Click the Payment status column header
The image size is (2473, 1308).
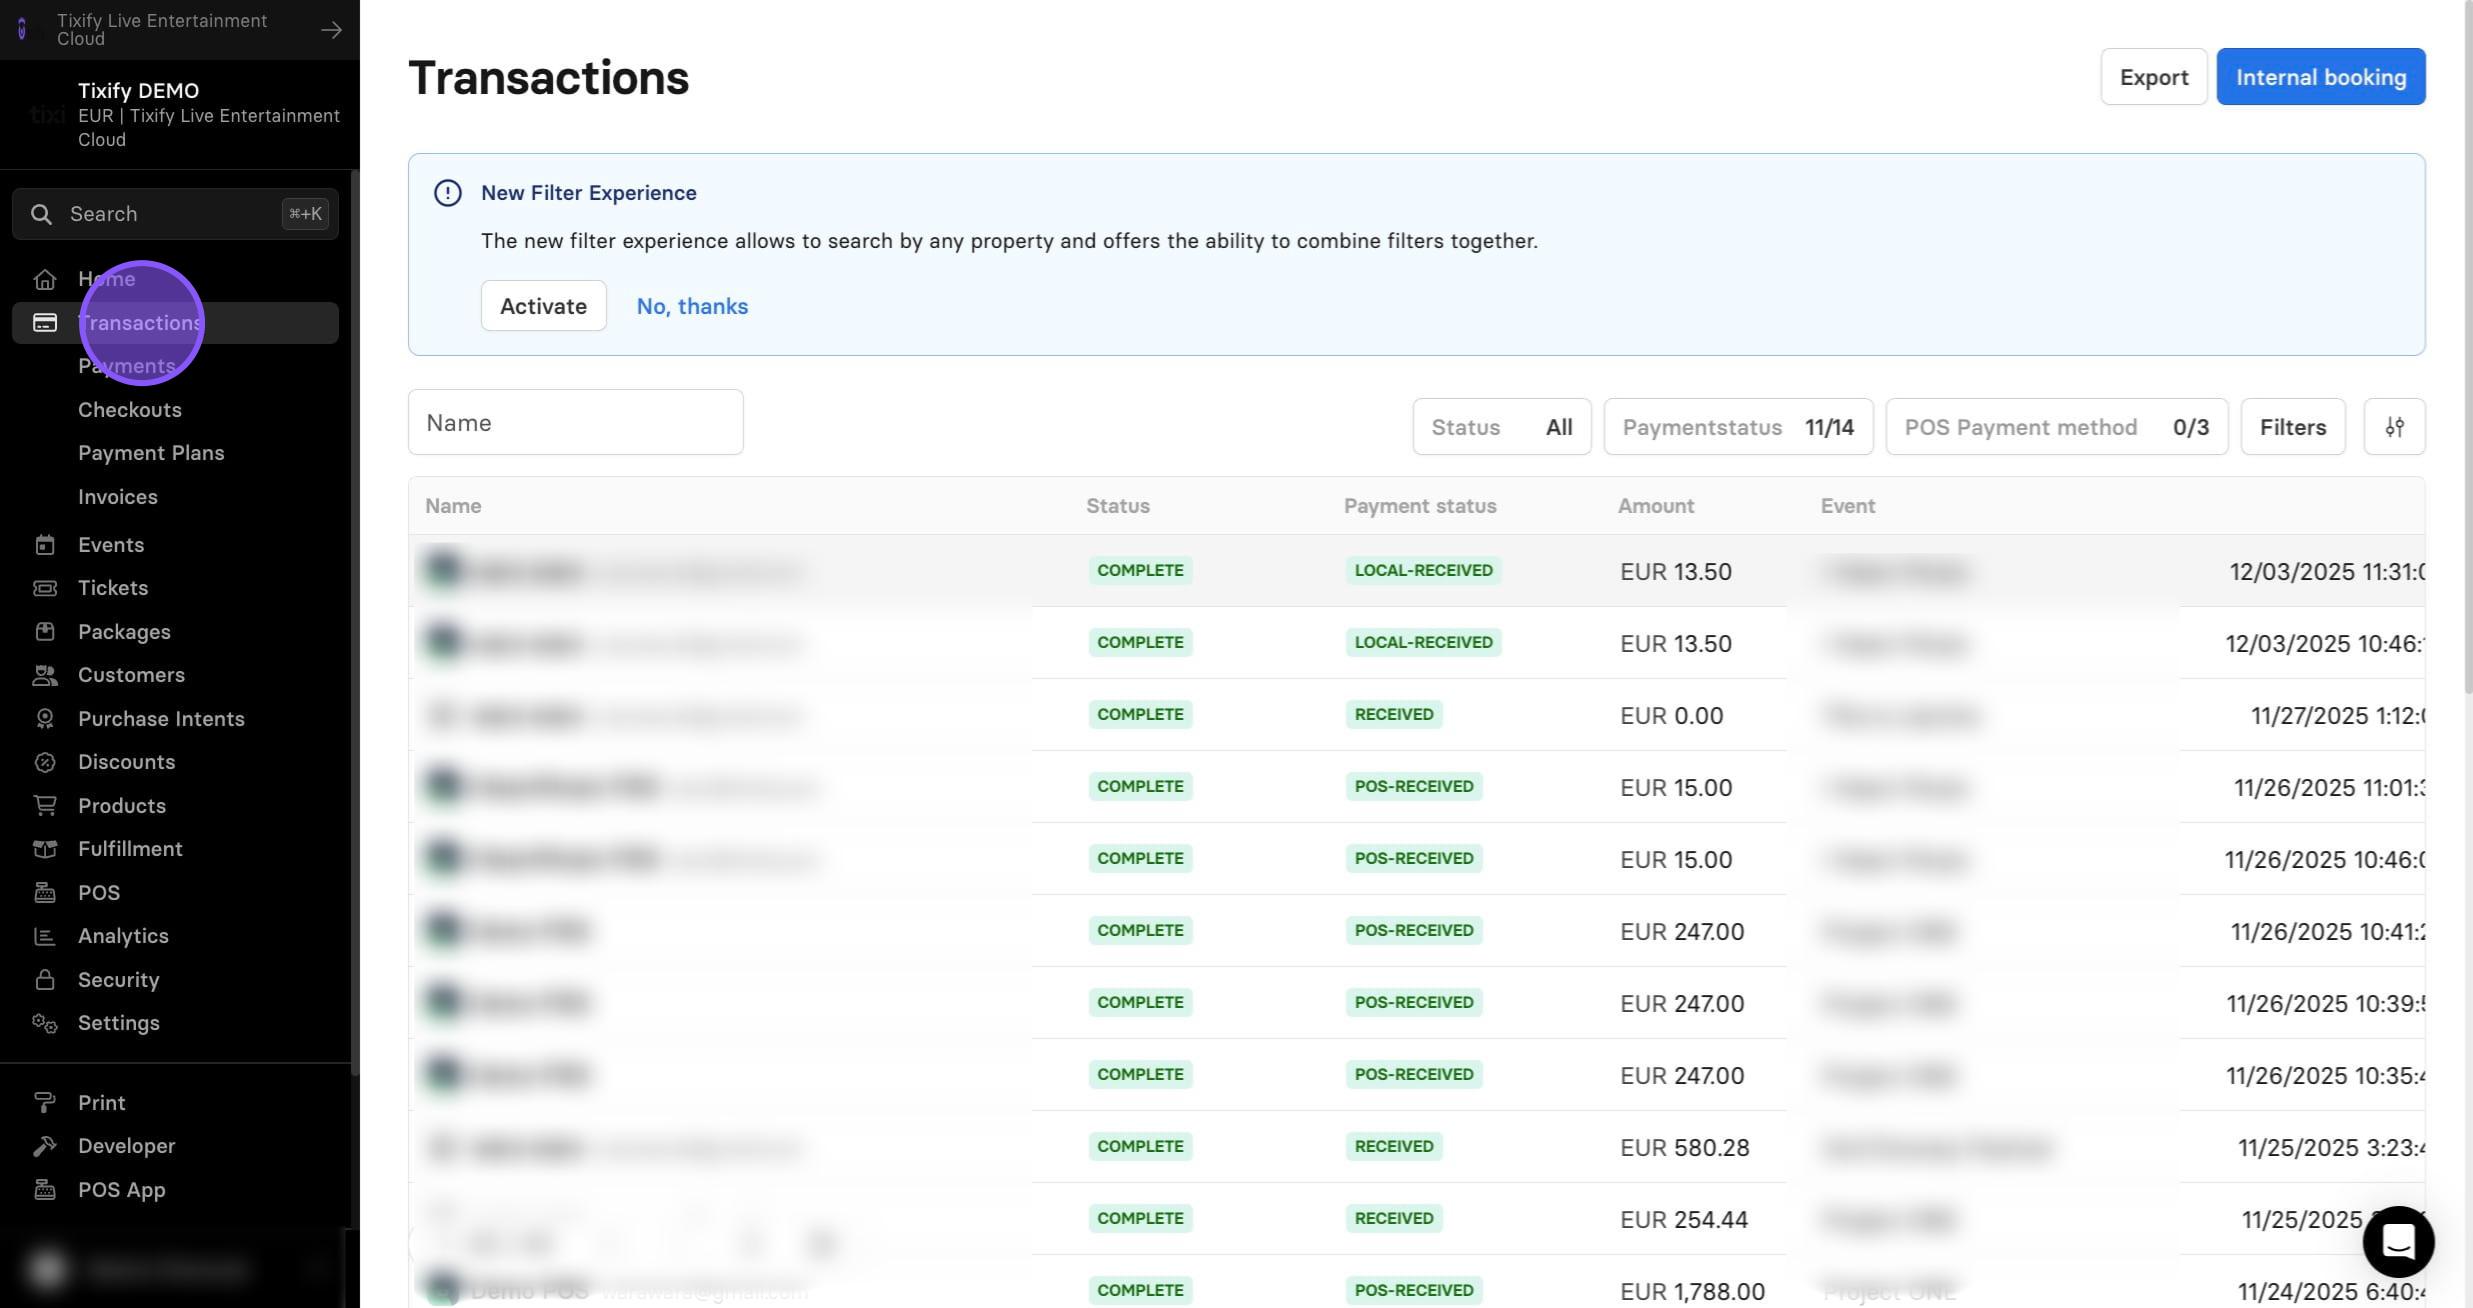click(x=1419, y=506)
